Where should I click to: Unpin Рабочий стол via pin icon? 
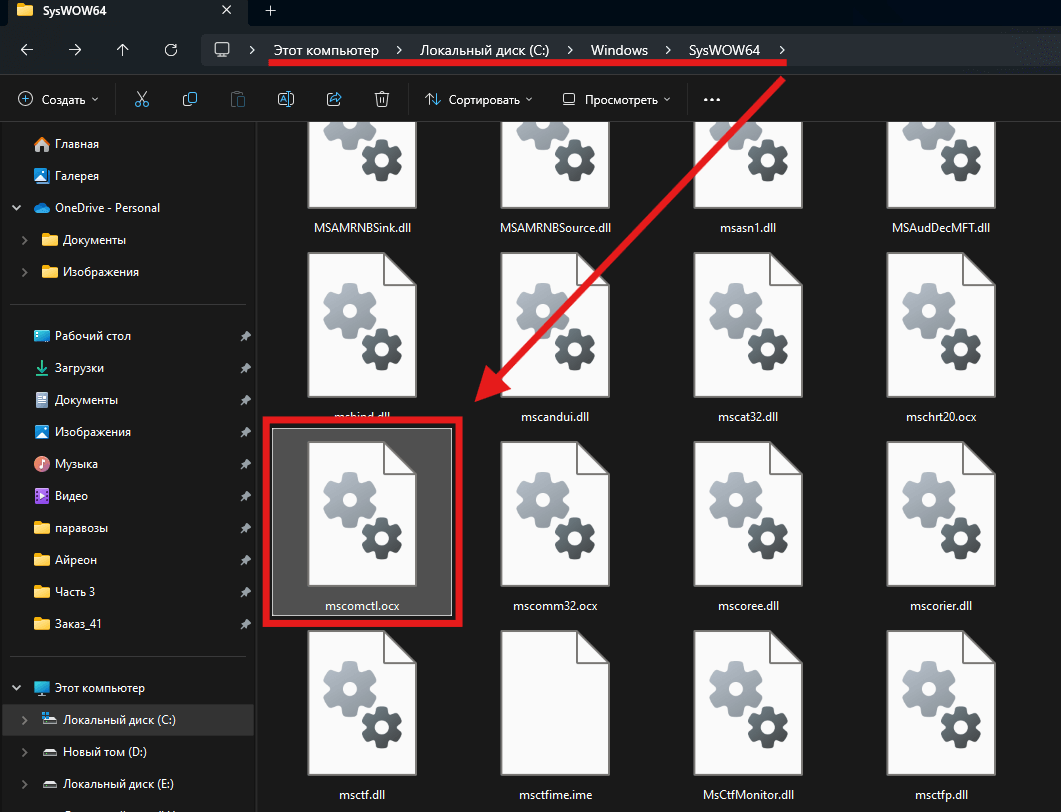click(245, 336)
